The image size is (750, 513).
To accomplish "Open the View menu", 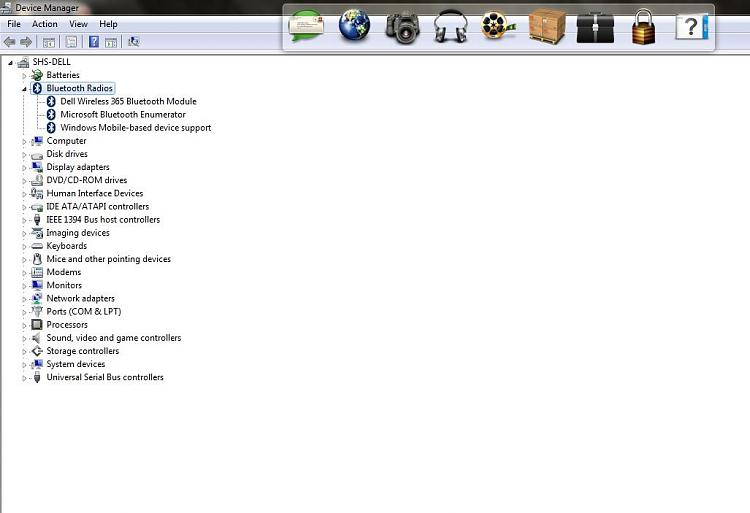I will pos(78,24).
